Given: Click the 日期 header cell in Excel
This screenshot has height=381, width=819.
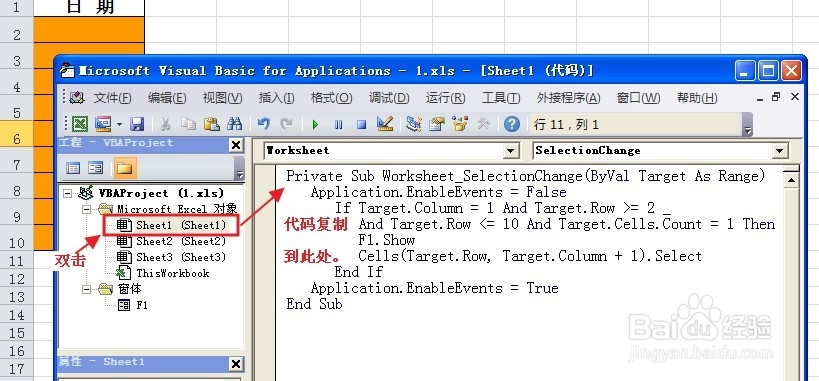Looking at the screenshot, I should click(x=89, y=8).
